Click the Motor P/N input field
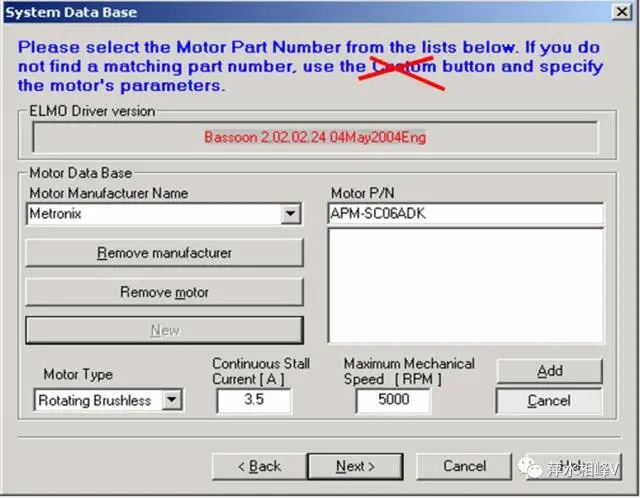Image resolution: width=640 pixels, height=498 pixels. point(465,214)
